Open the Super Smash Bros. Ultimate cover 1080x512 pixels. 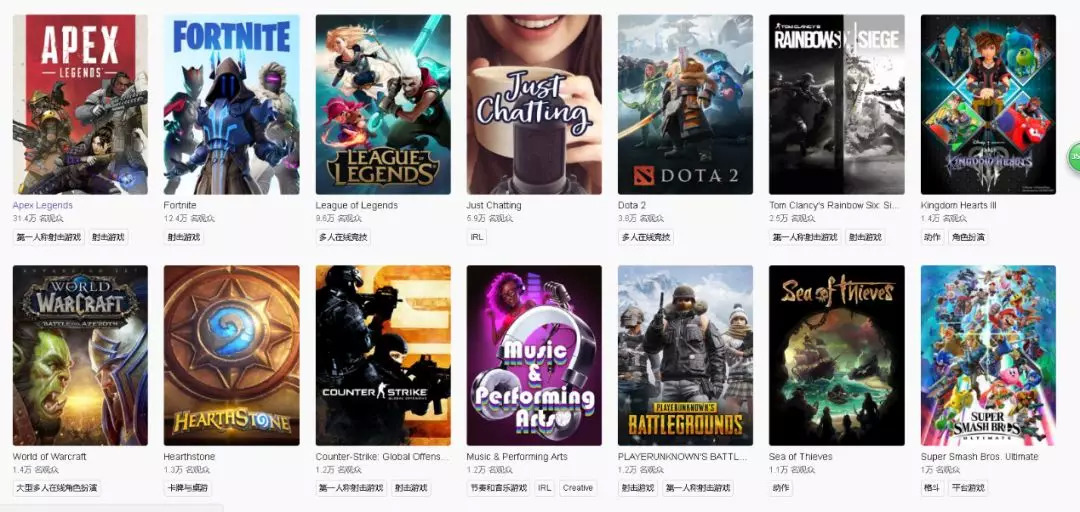pos(988,355)
